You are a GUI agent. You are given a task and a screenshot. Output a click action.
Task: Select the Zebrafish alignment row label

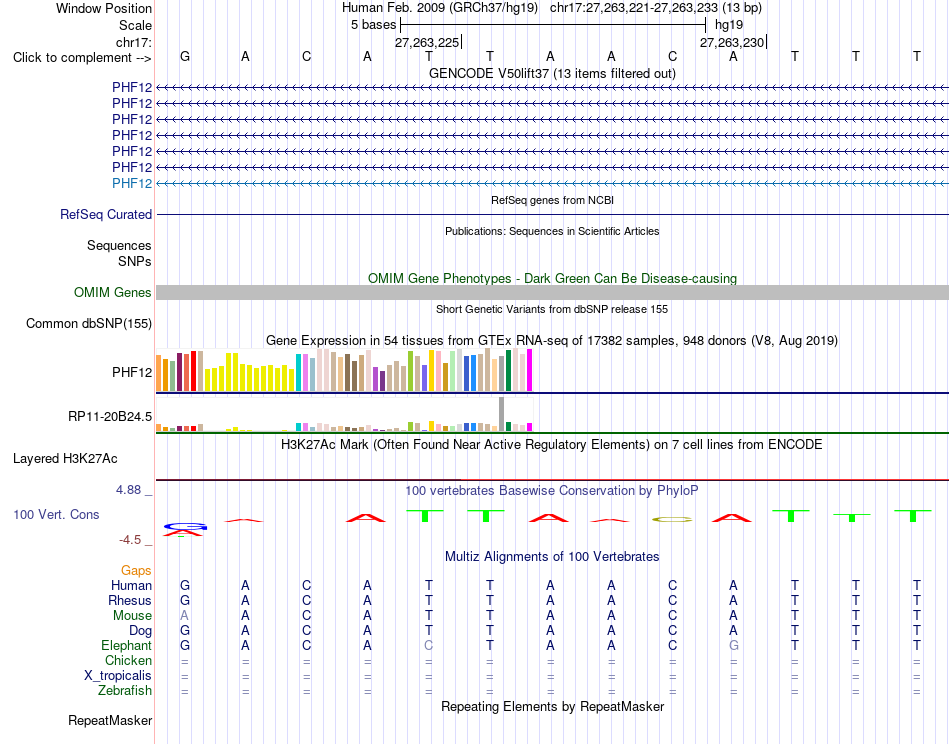125,691
